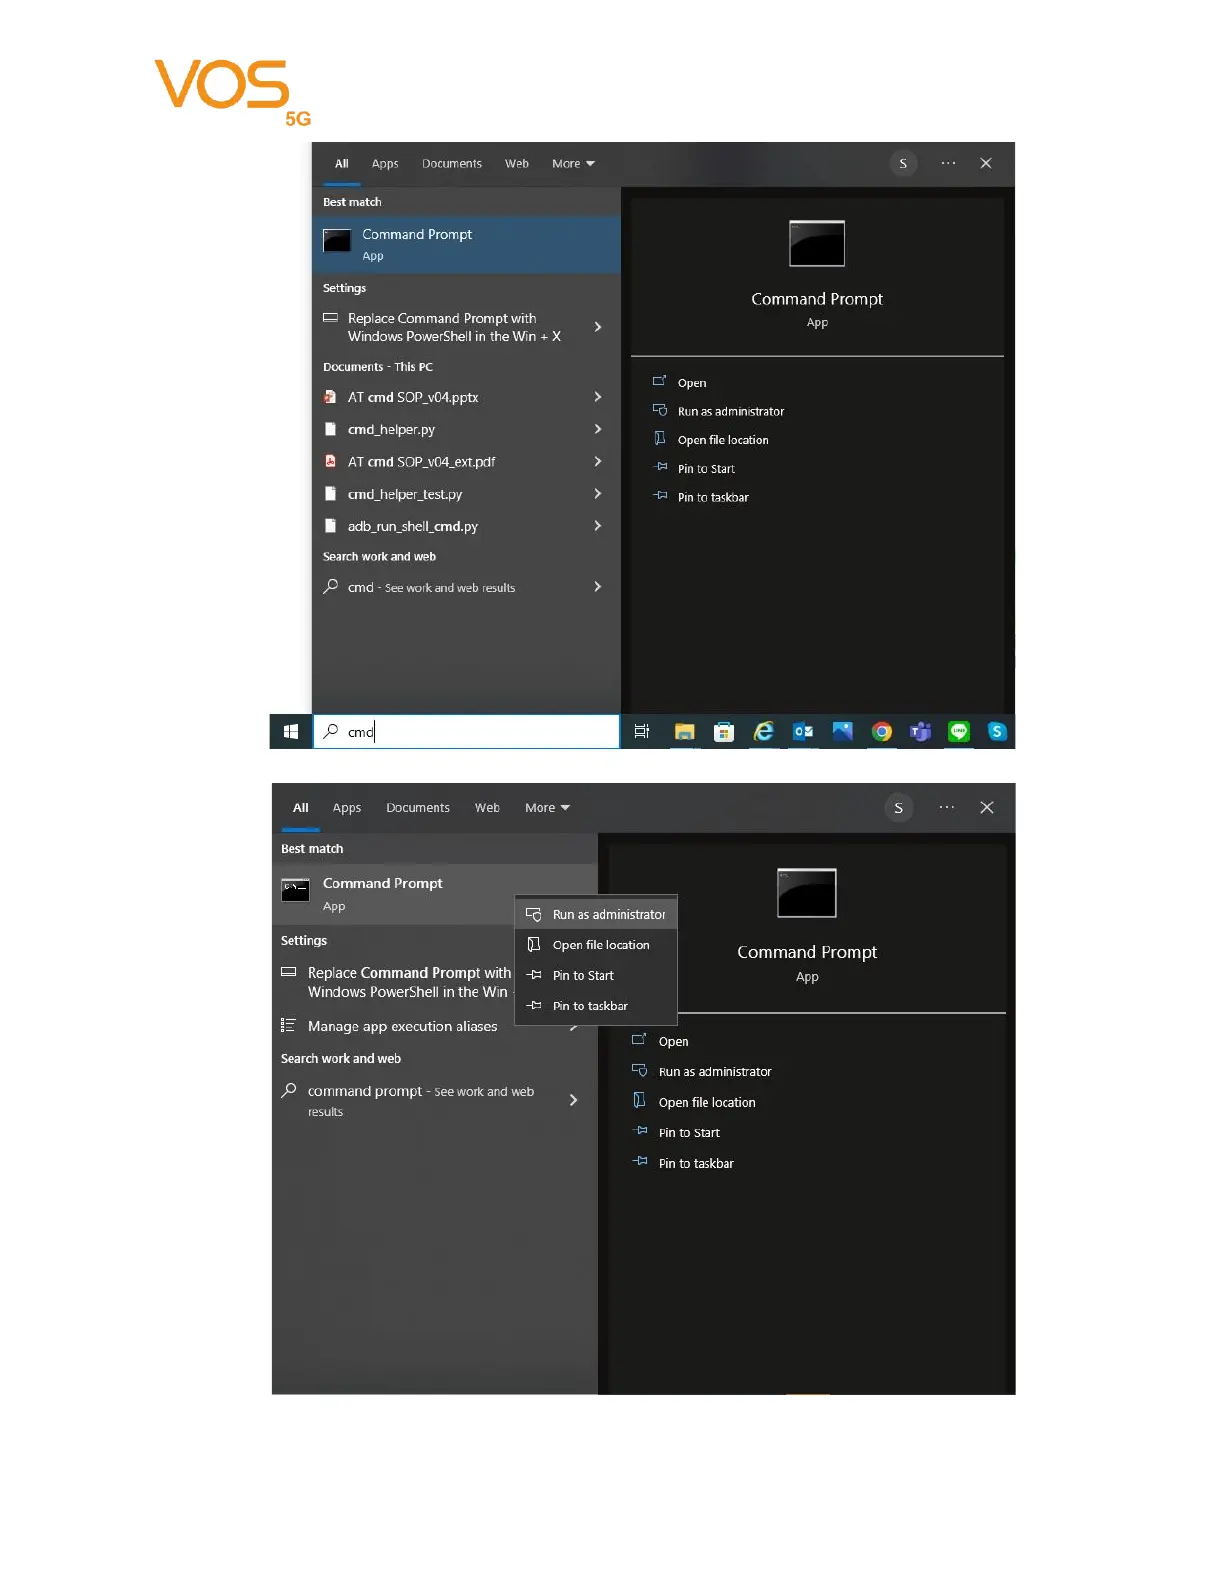1224x1584 pixels.
Task: Open Microsoft Teams from taskbar
Action: (x=920, y=732)
